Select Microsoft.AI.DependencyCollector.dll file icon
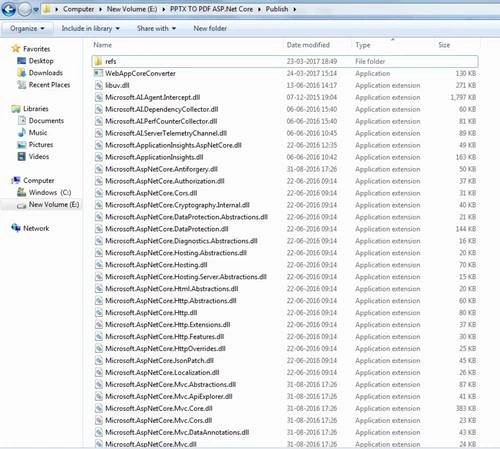The width and height of the screenshot is (500, 449). point(98,109)
